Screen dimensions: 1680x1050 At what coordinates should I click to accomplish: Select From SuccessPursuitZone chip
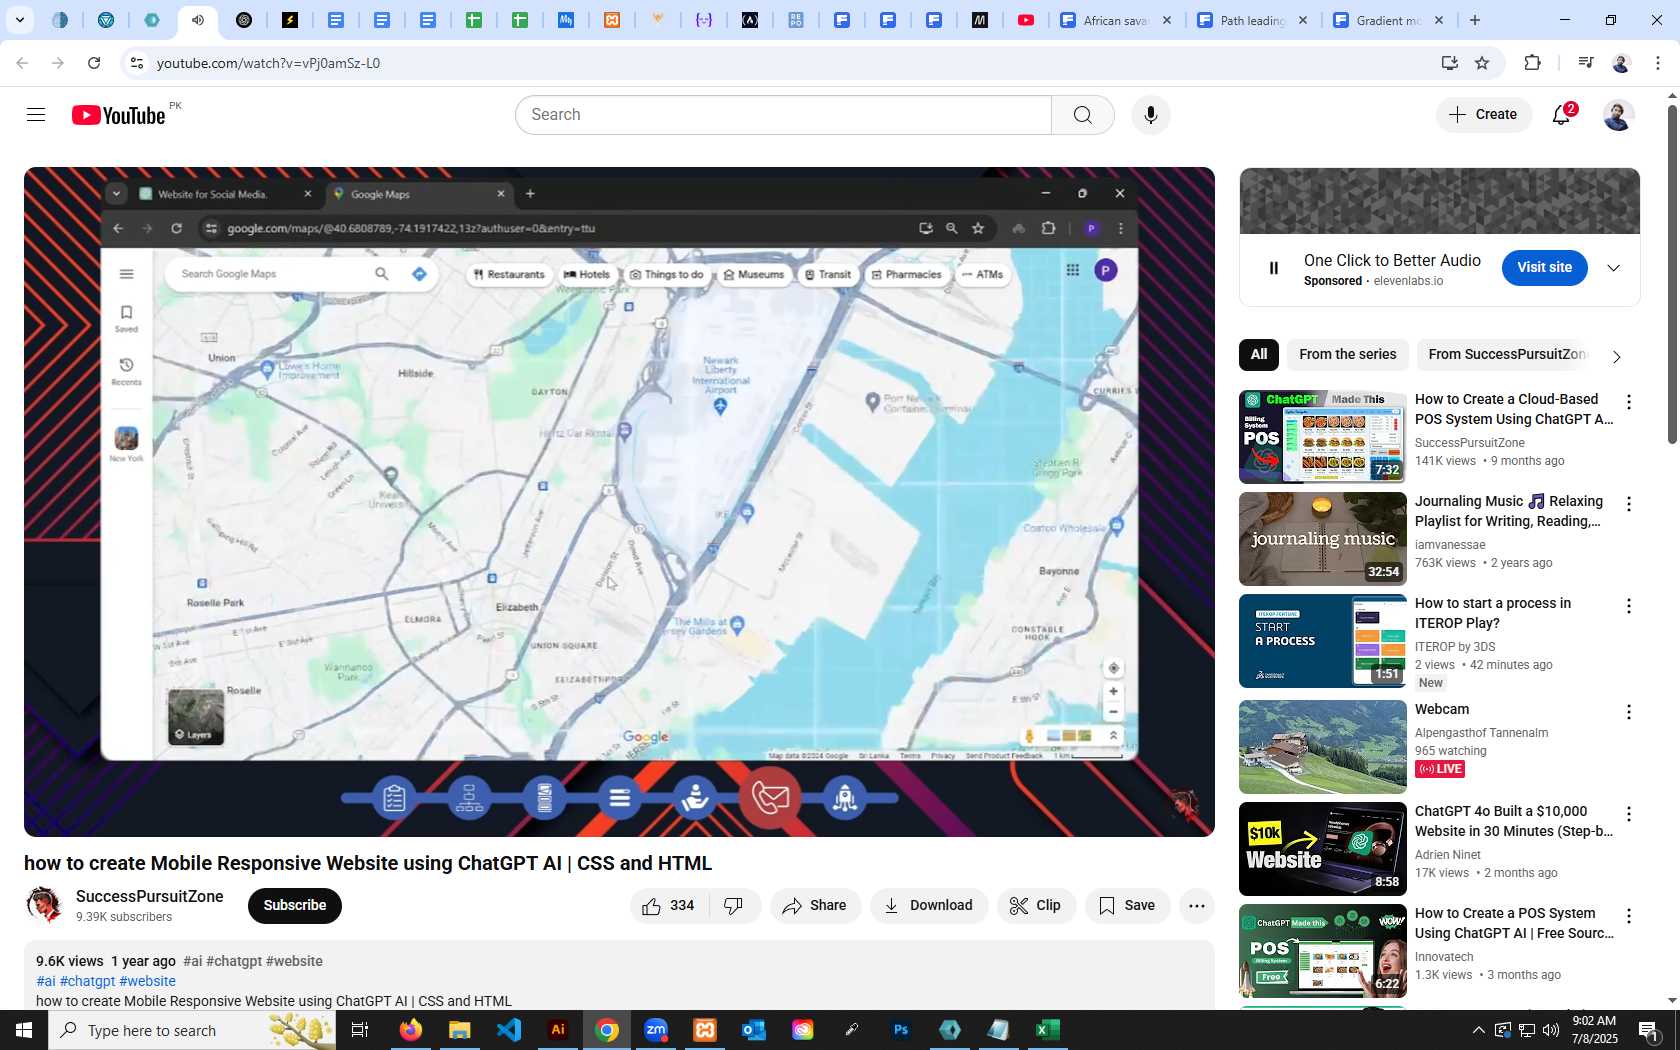1506,355
